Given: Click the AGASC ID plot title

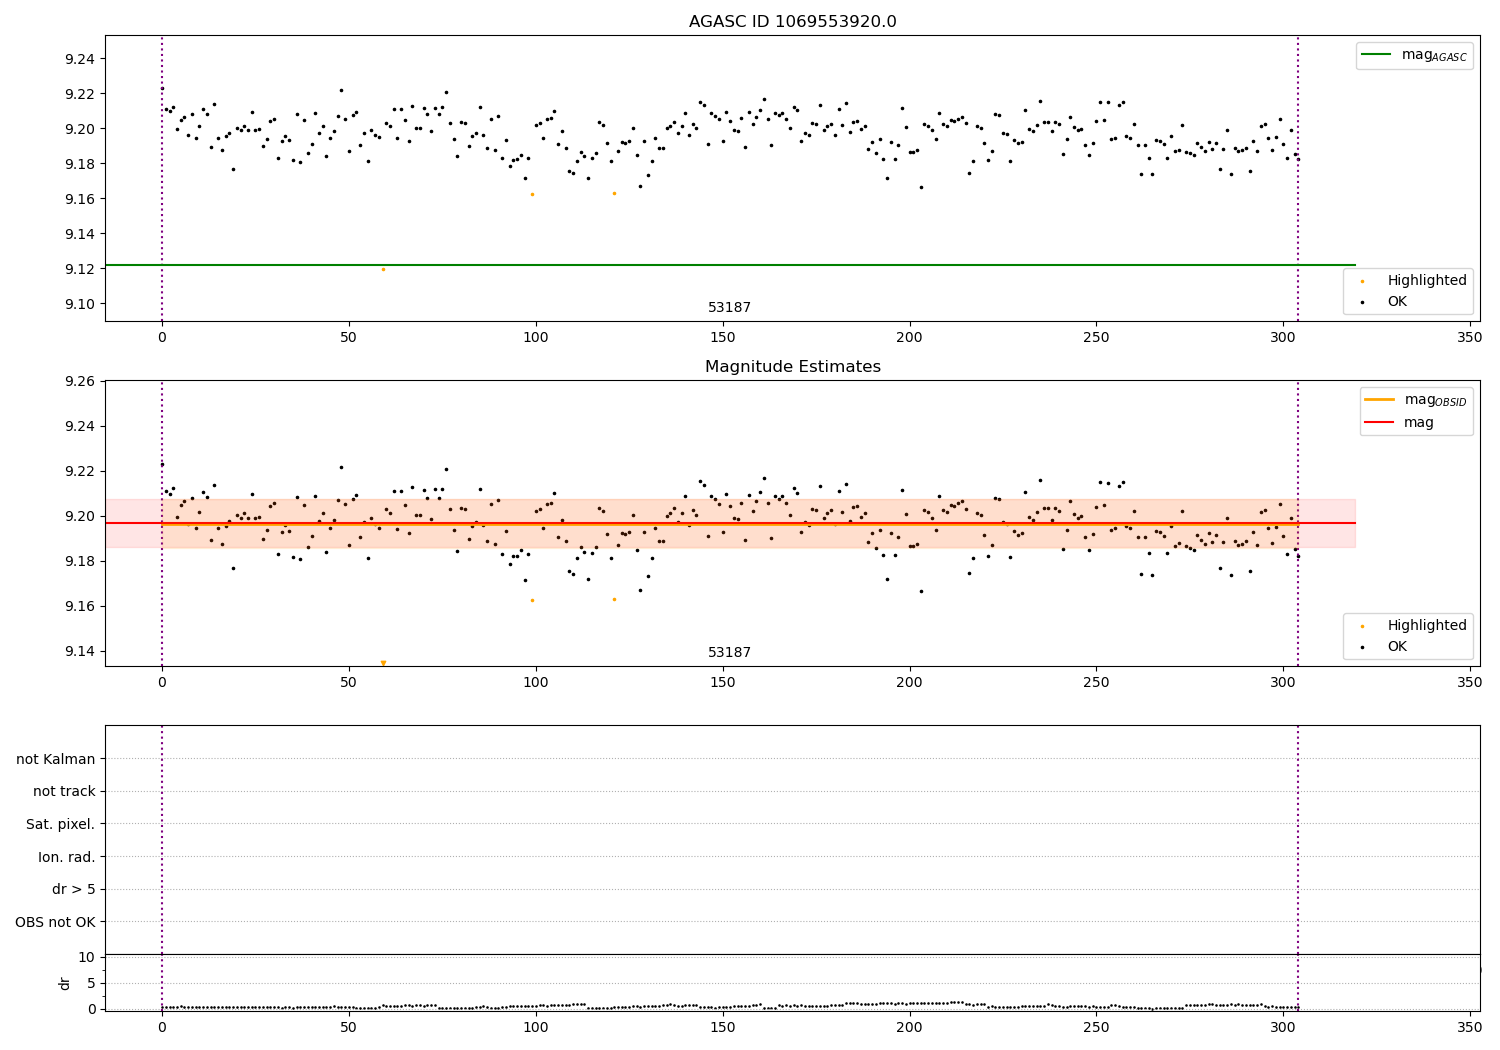Looking at the screenshot, I should pos(792,22).
